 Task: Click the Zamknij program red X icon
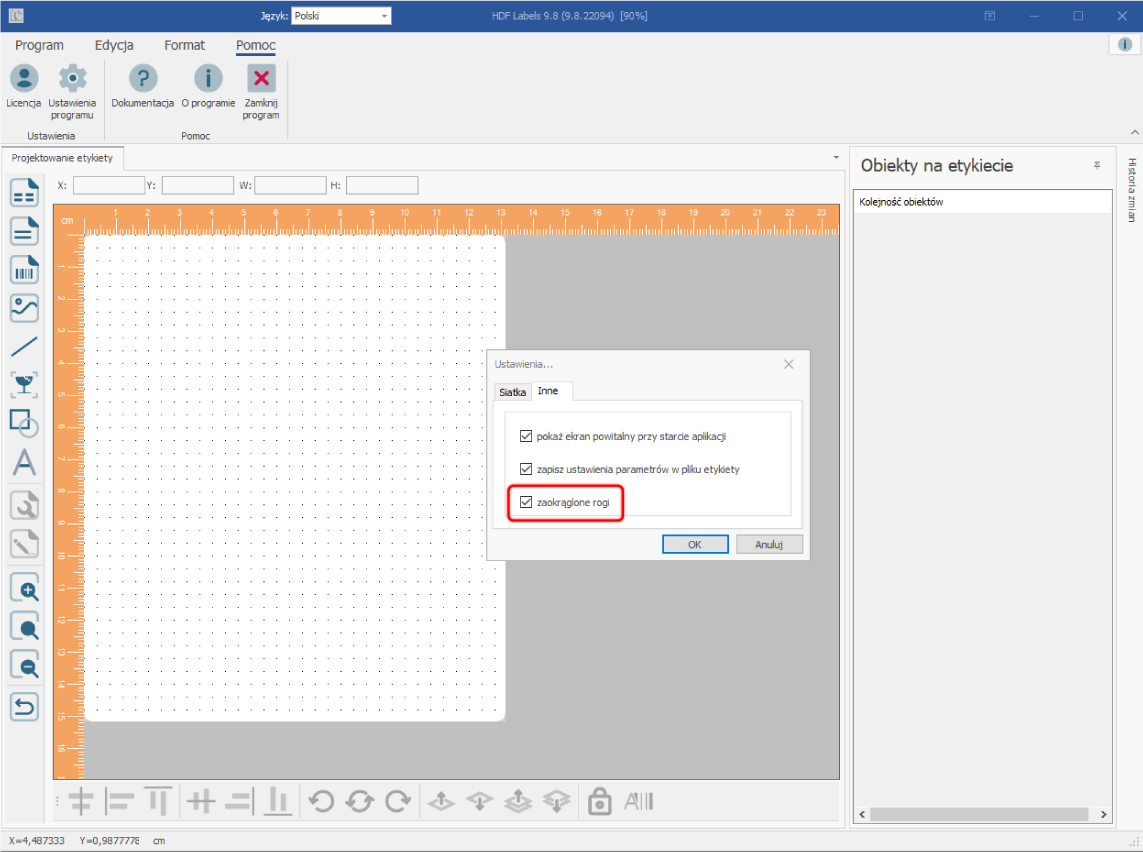click(x=261, y=78)
